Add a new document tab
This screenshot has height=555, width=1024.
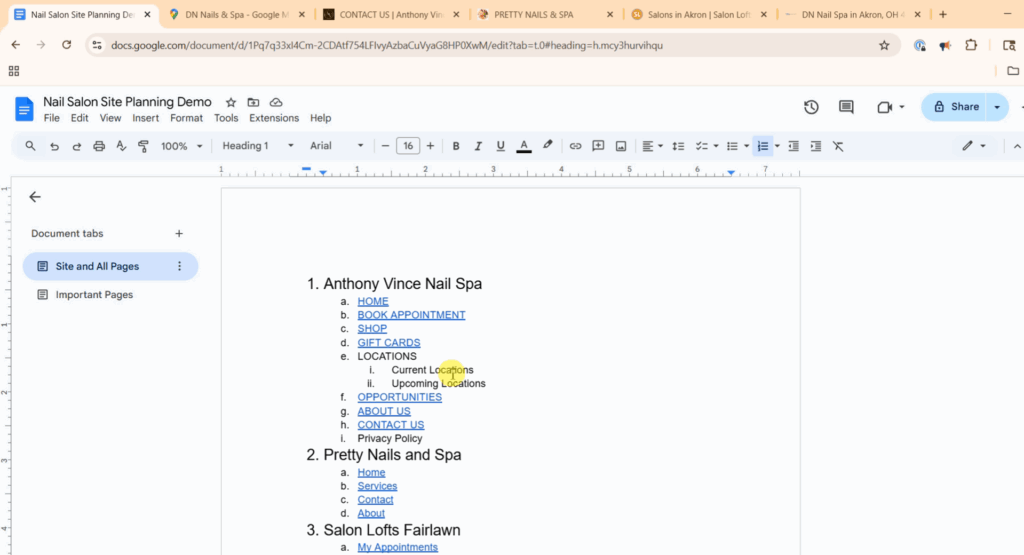point(179,234)
